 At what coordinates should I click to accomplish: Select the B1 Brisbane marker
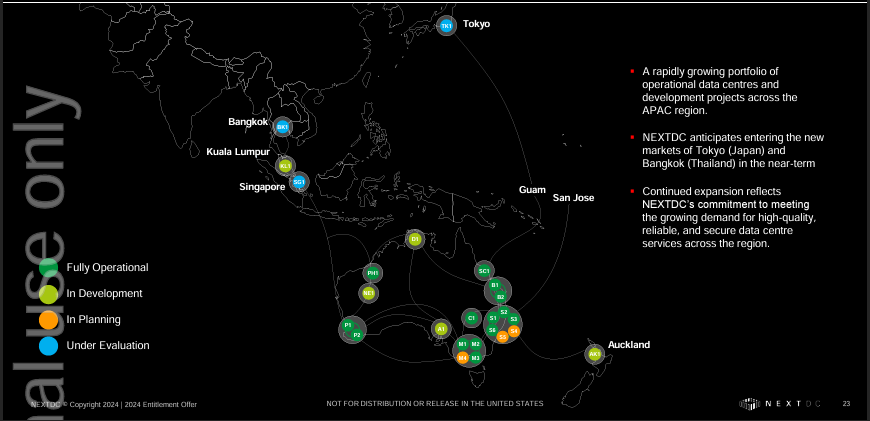pyautogui.click(x=494, y=285)
